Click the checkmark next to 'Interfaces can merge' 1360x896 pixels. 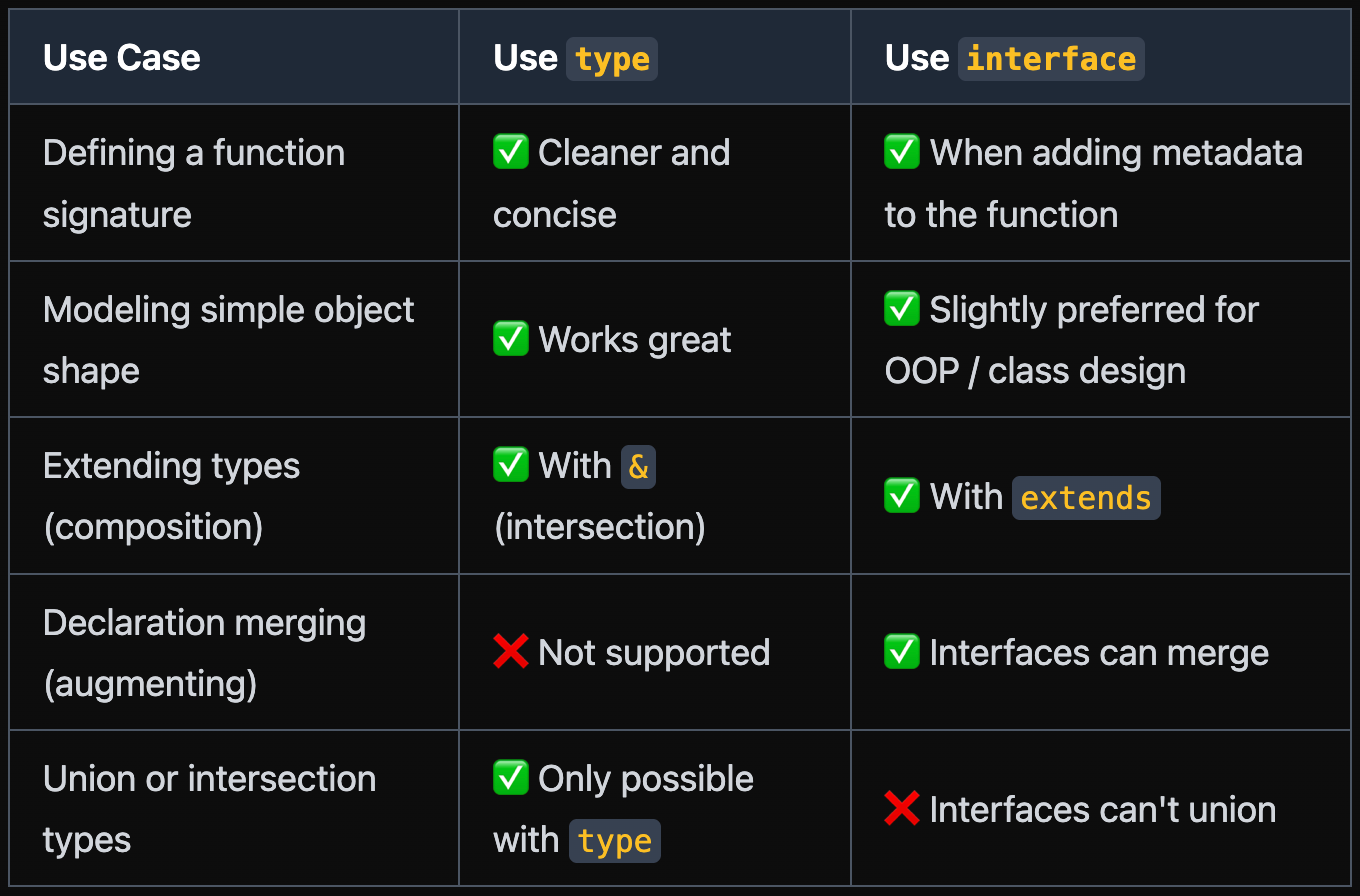[x=902, y=652]
